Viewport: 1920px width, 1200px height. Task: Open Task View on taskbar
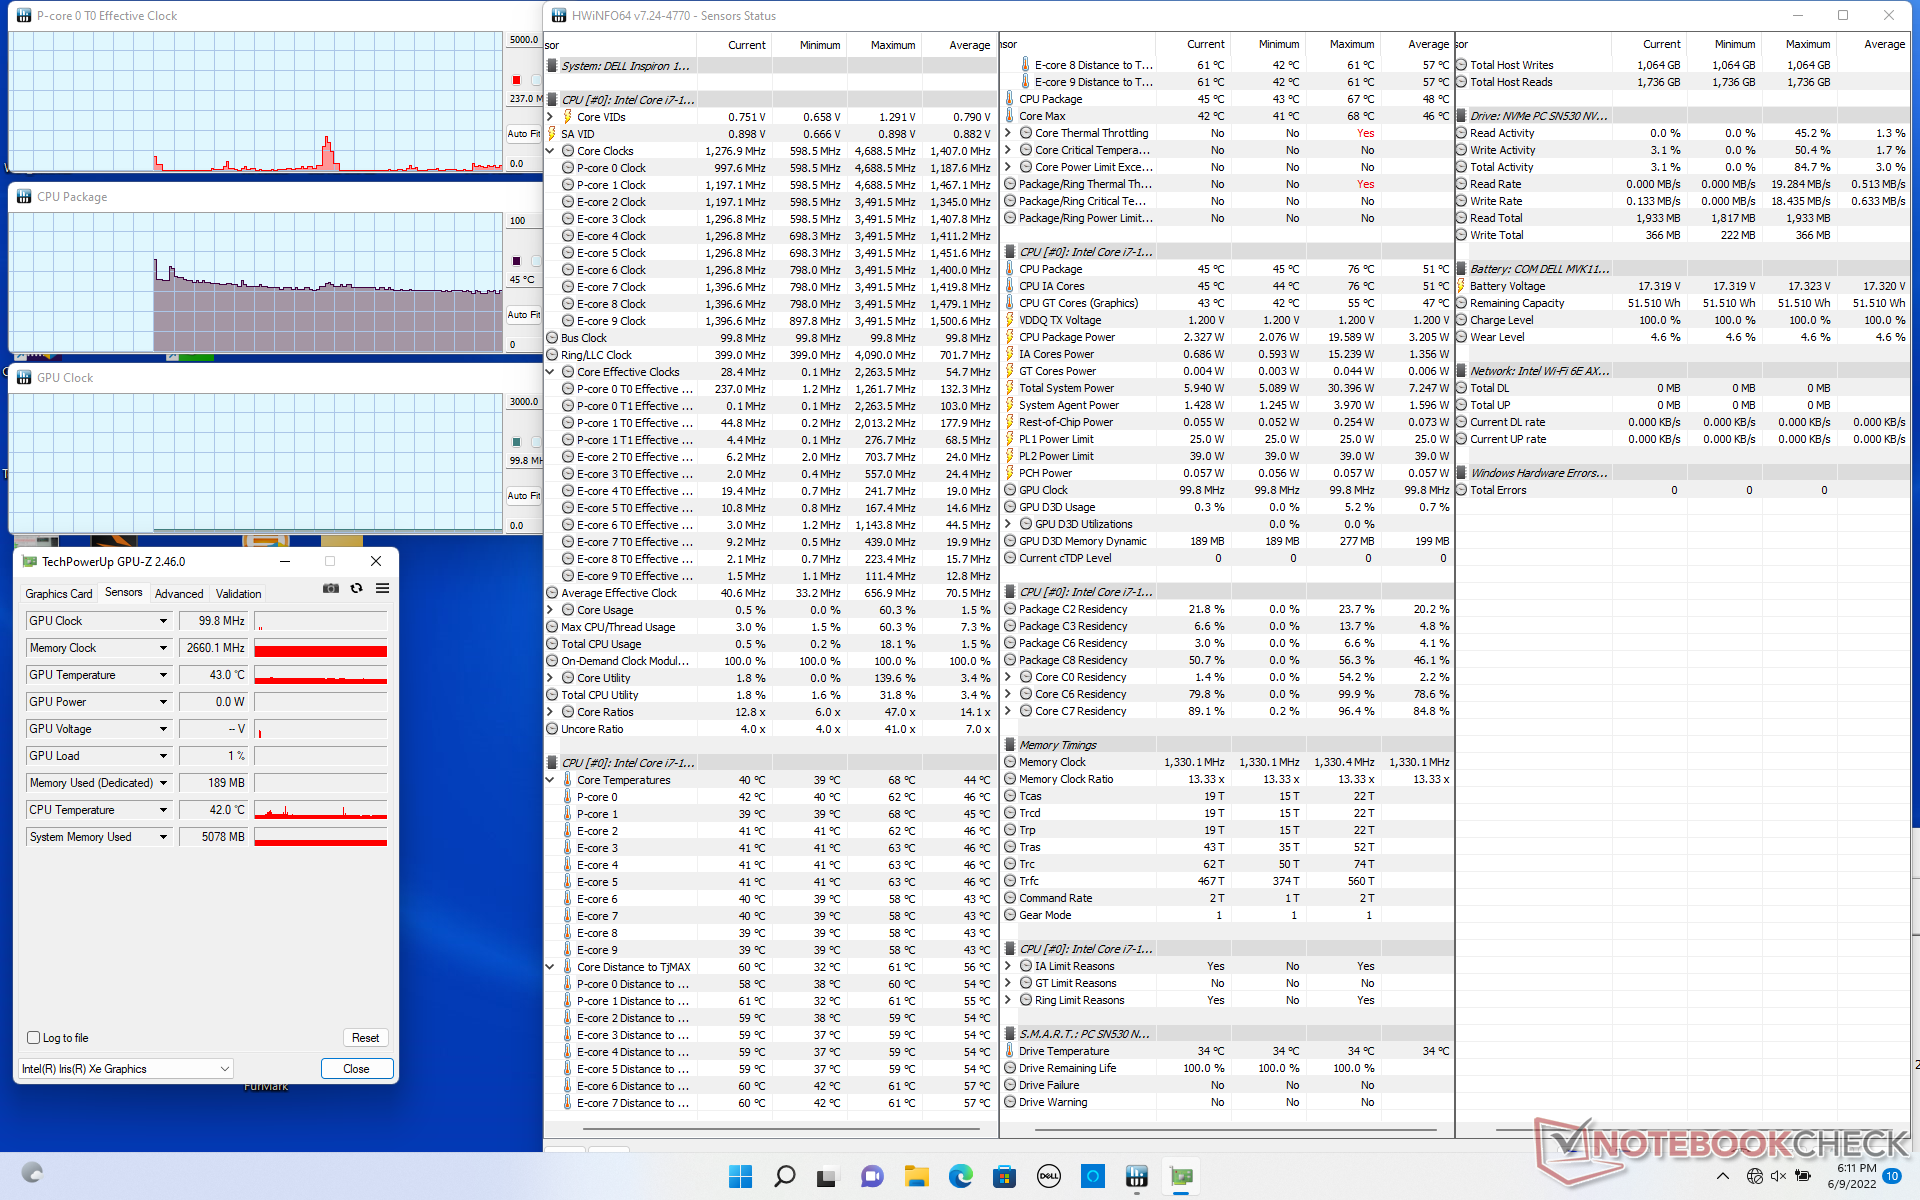tap(827, 1177)
